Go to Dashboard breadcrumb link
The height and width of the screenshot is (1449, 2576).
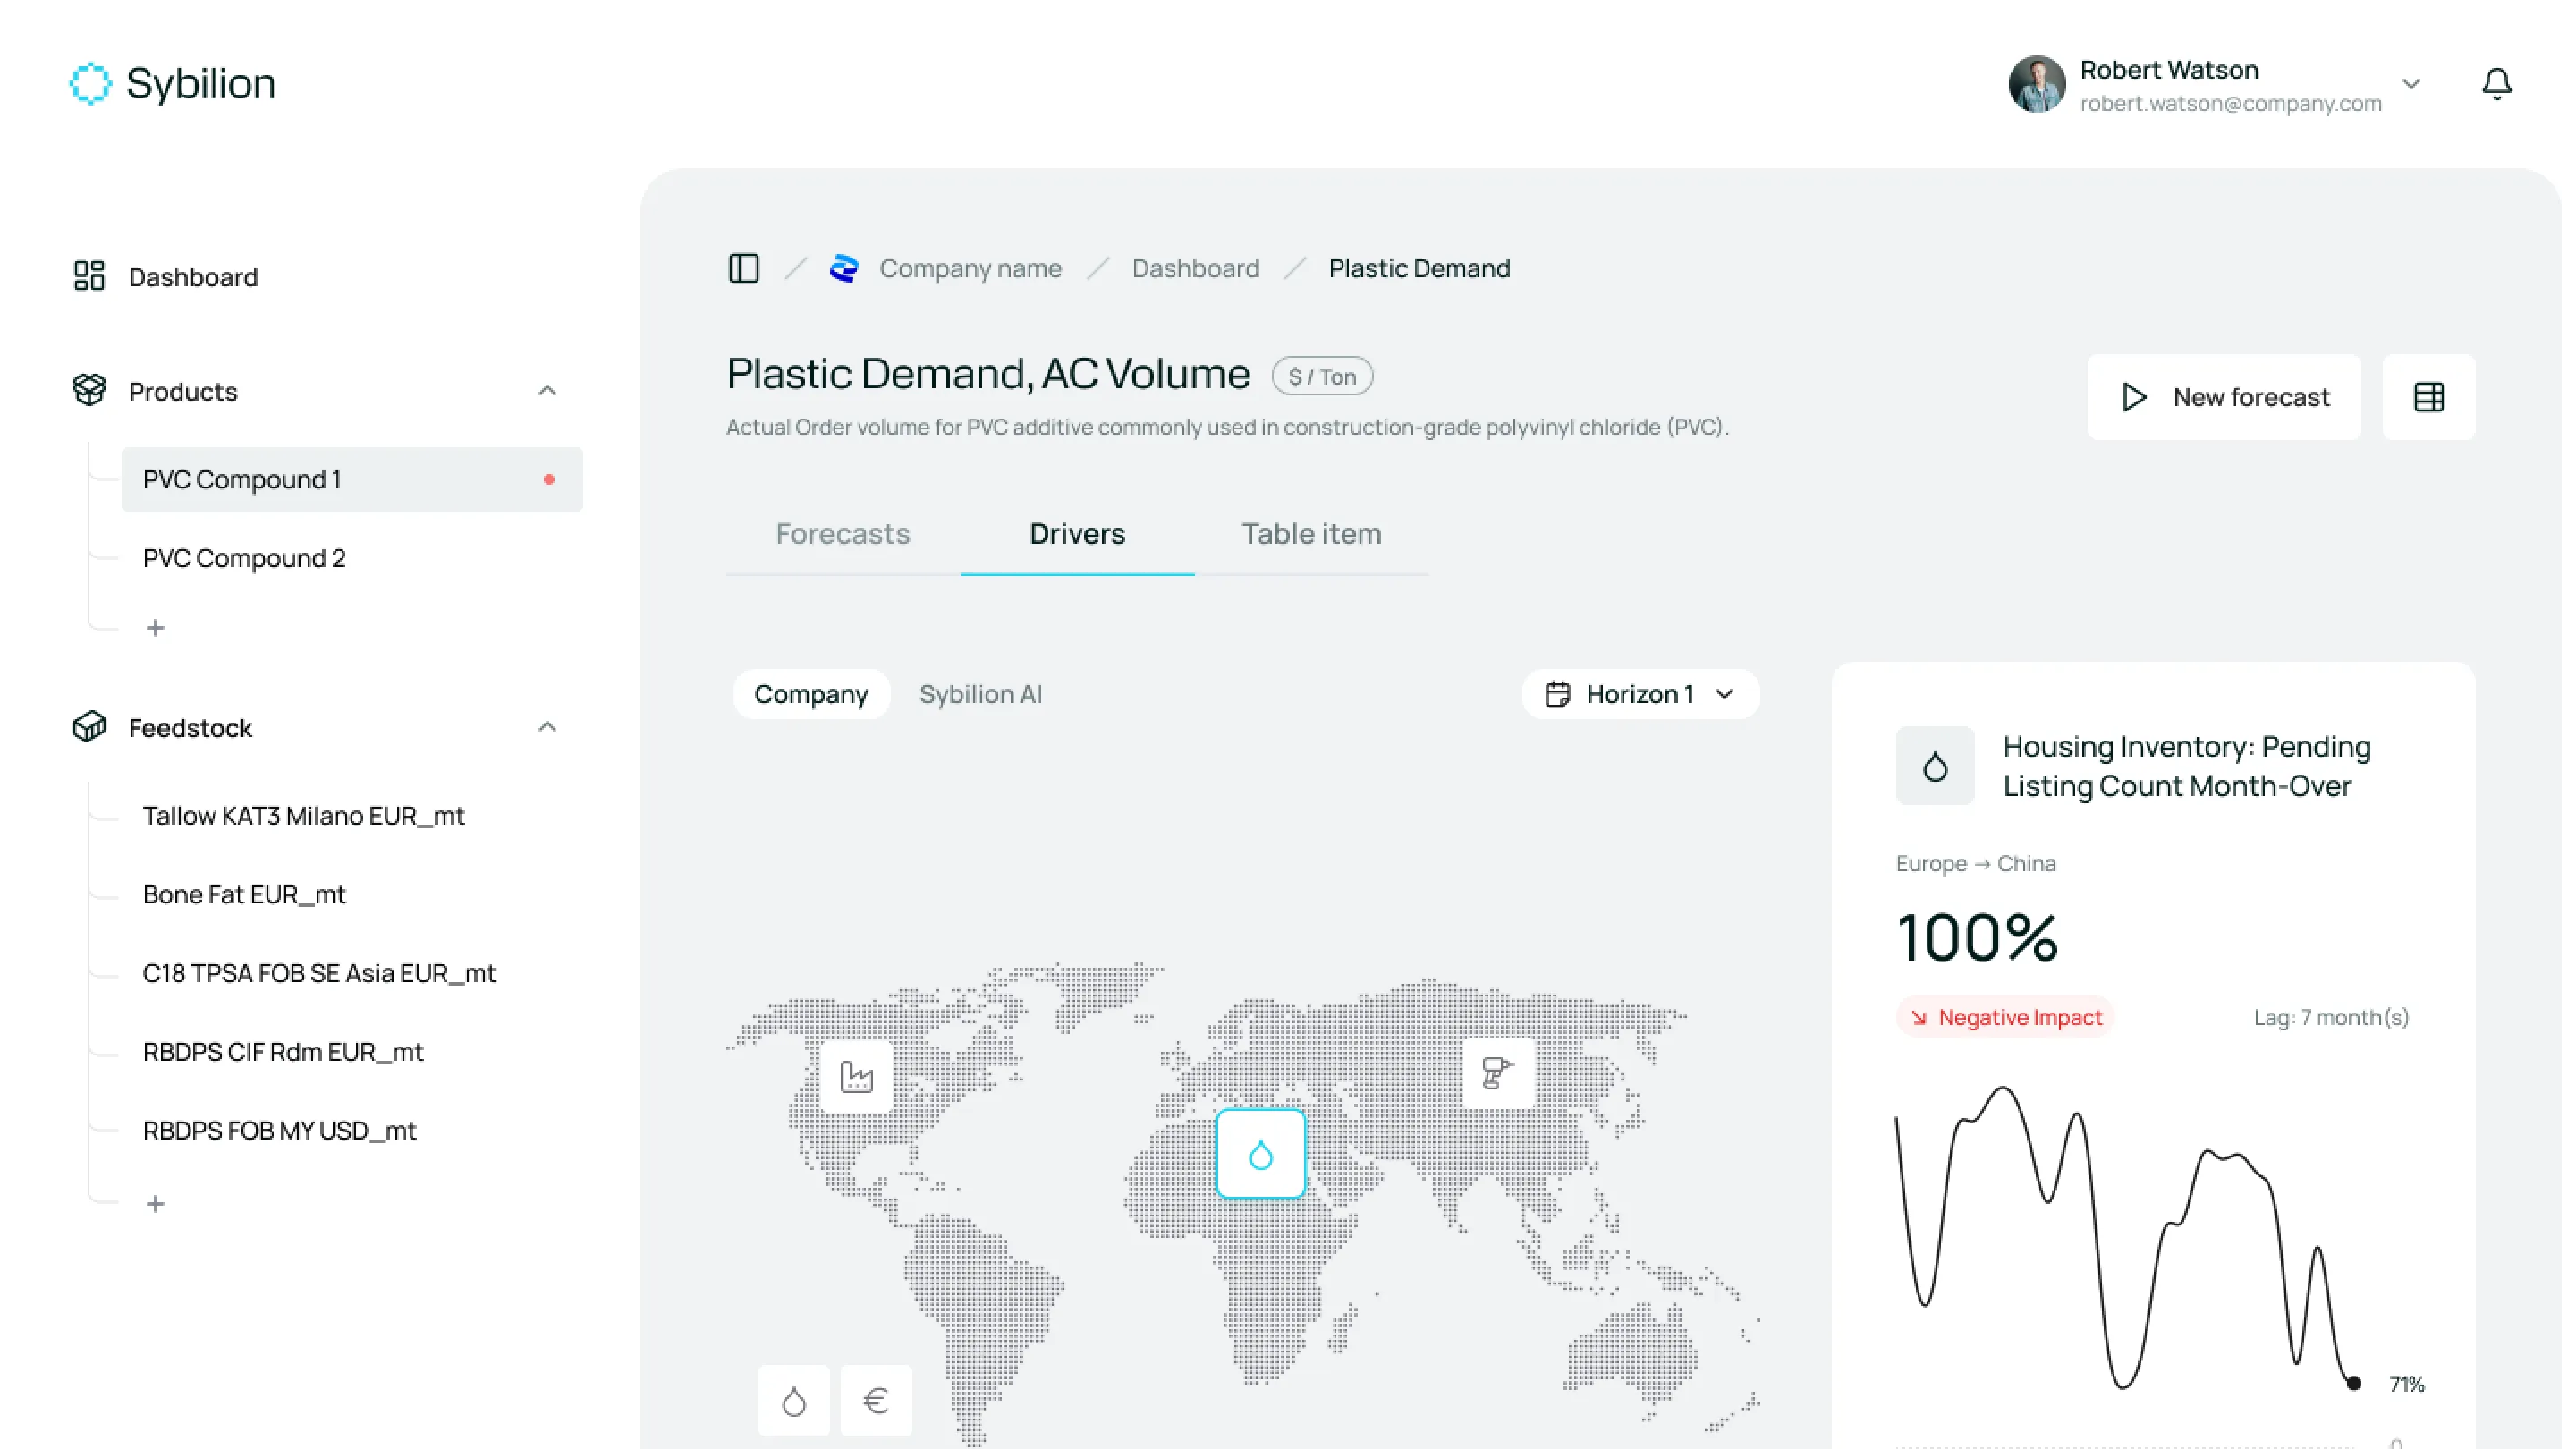tap(1195, 268)
